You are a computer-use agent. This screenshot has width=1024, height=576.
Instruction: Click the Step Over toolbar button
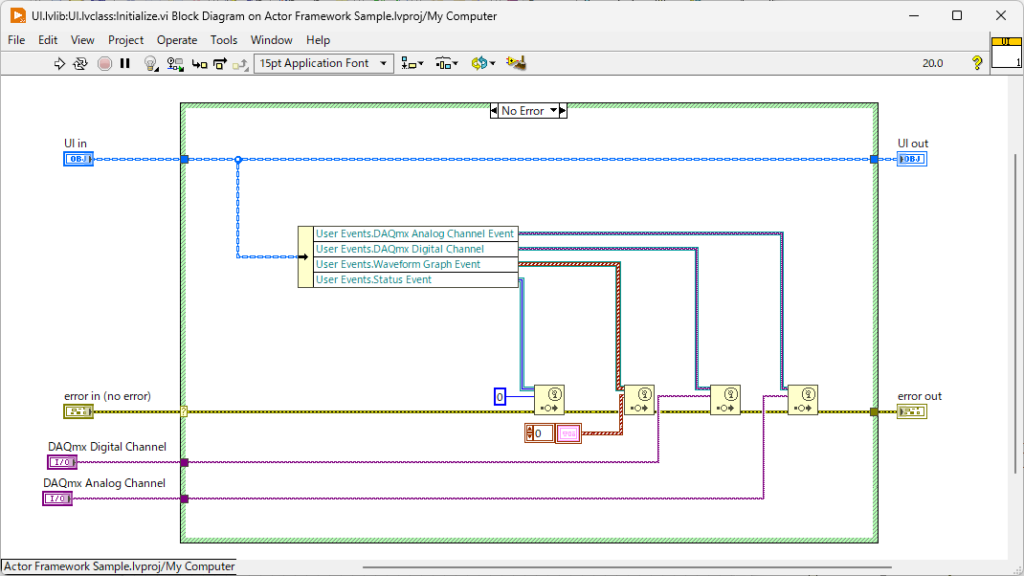pos(220,63)
